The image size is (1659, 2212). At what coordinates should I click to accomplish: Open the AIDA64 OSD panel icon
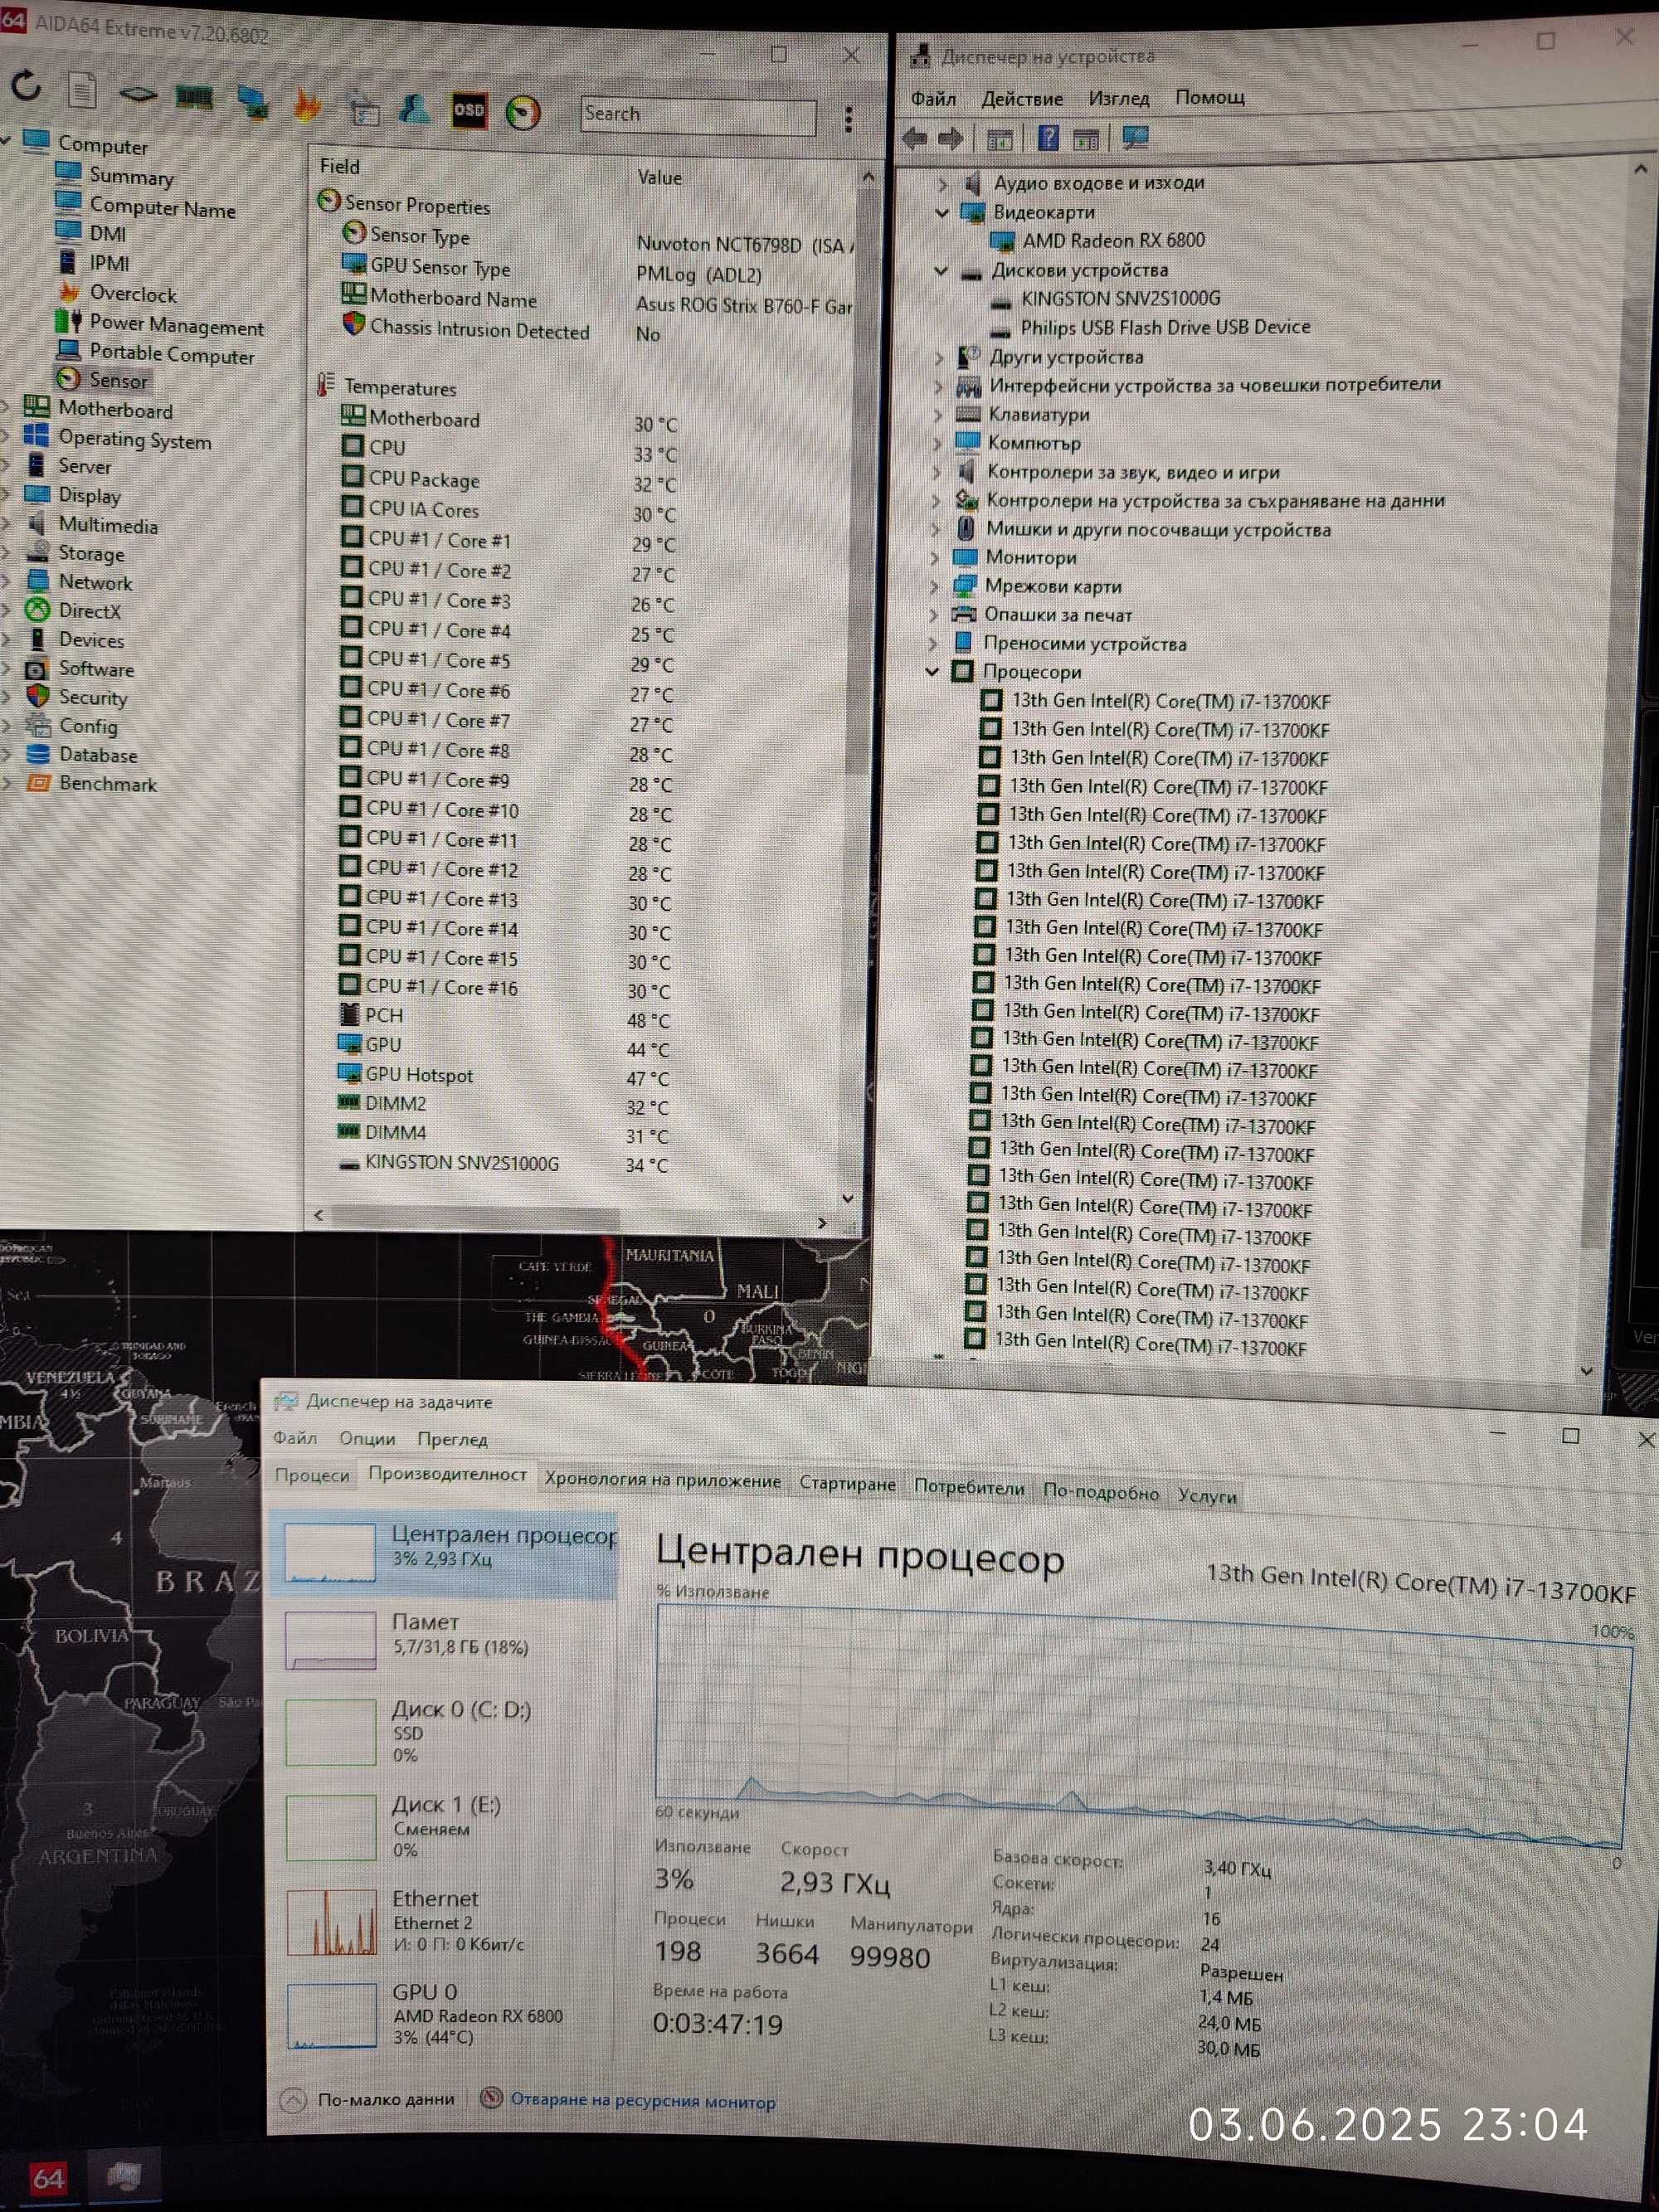pyautogui.click(x=469, y=110)
